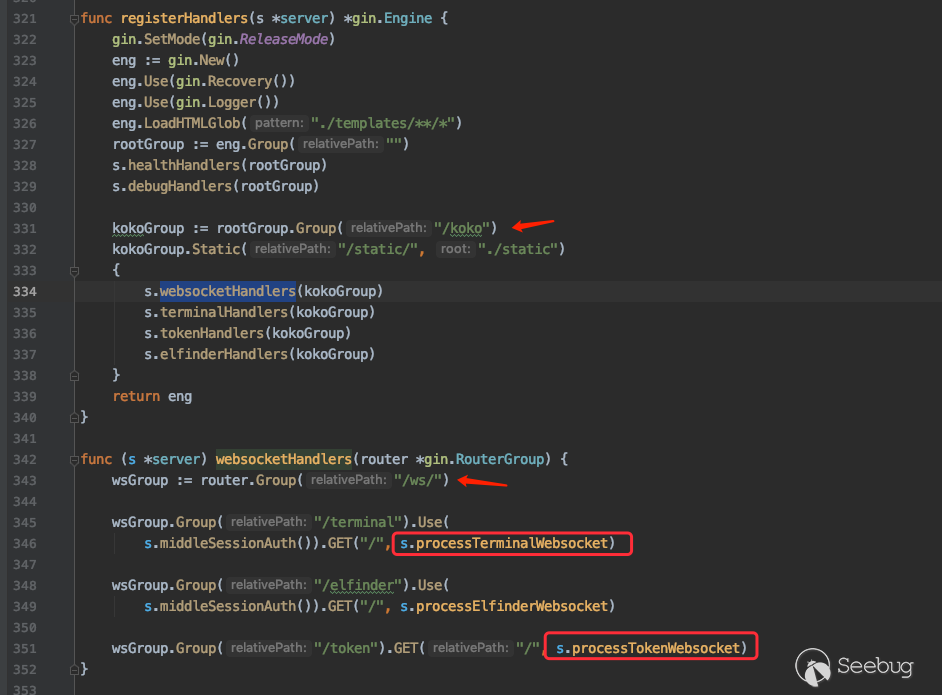Viewport: 942px width, 695px height.
Task: Click RouterGroup type in function signature
Action: click(x=500, y=460)
